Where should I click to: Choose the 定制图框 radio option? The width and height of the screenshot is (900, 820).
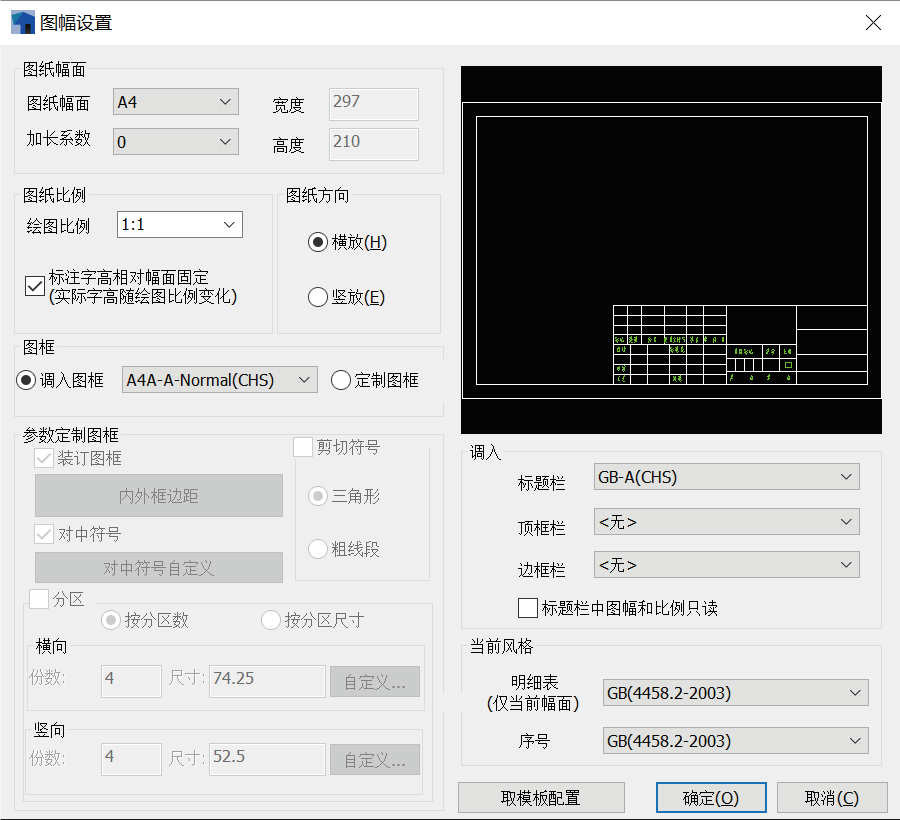(341, 380)
